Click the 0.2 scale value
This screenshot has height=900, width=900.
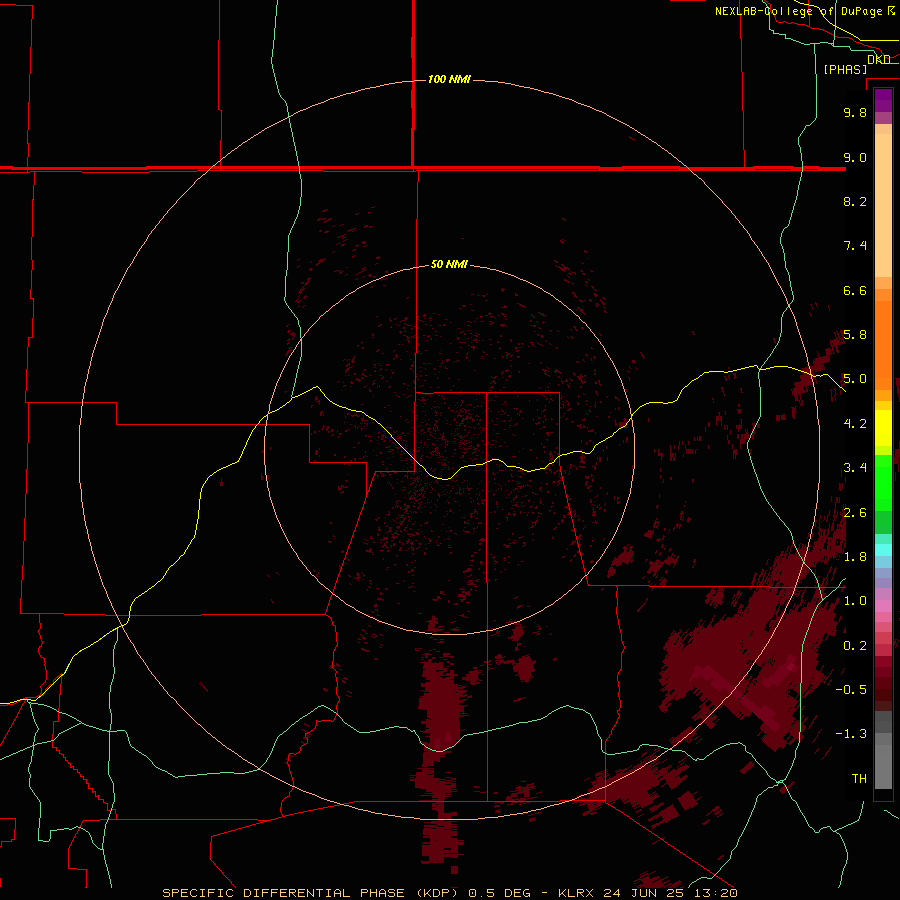(x=855, y=646)
